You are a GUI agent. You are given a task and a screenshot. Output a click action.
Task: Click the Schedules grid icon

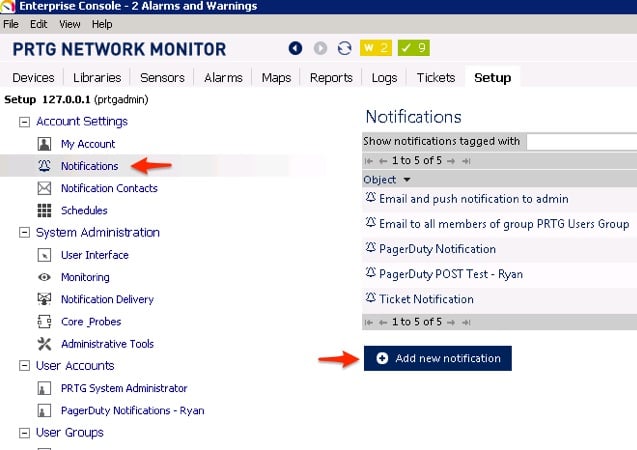44,211
